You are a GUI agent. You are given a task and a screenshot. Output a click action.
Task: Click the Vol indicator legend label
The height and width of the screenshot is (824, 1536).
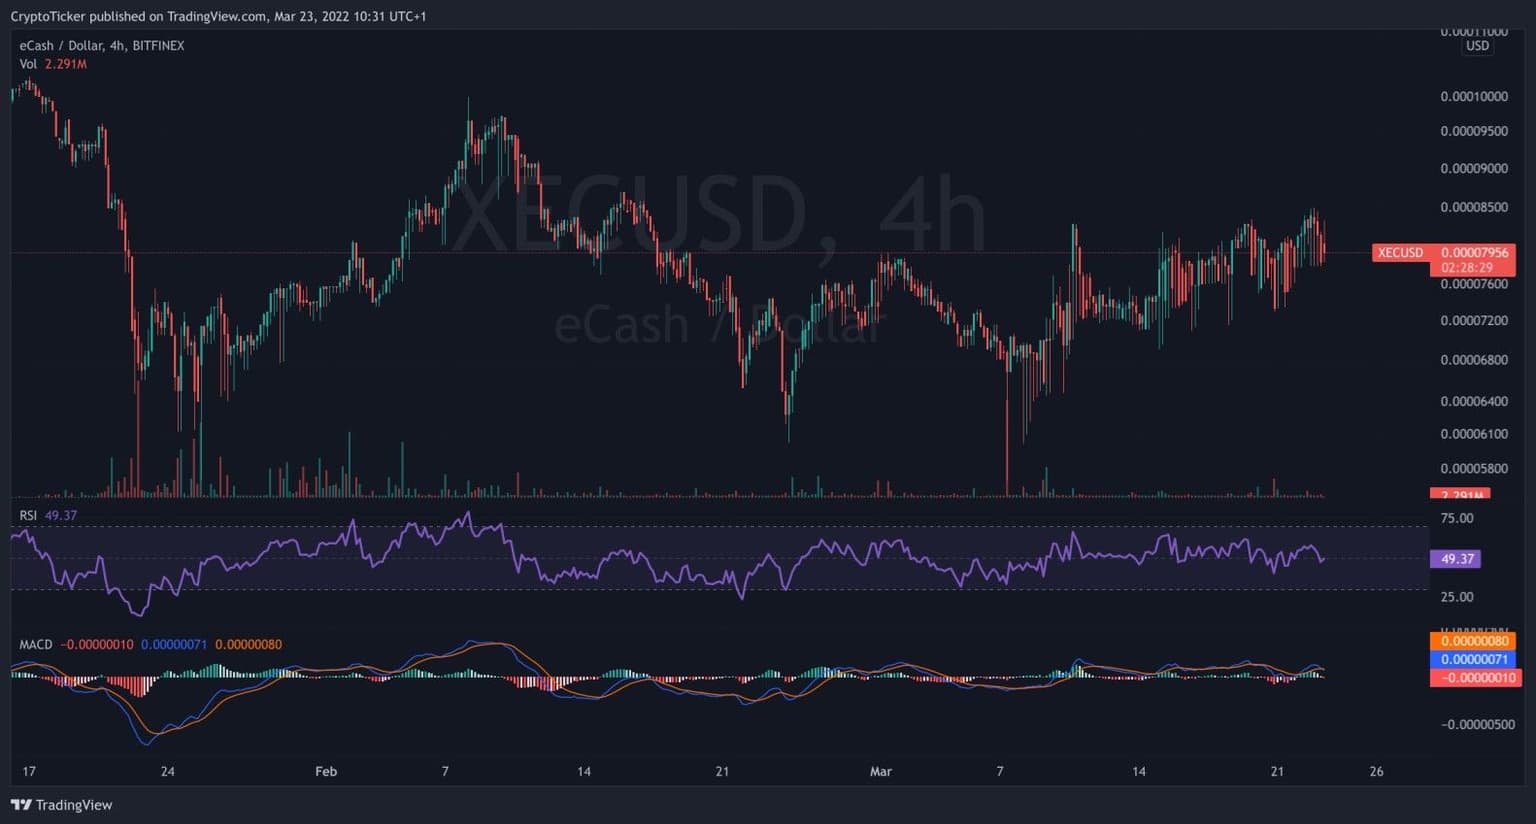coord(28,64)
